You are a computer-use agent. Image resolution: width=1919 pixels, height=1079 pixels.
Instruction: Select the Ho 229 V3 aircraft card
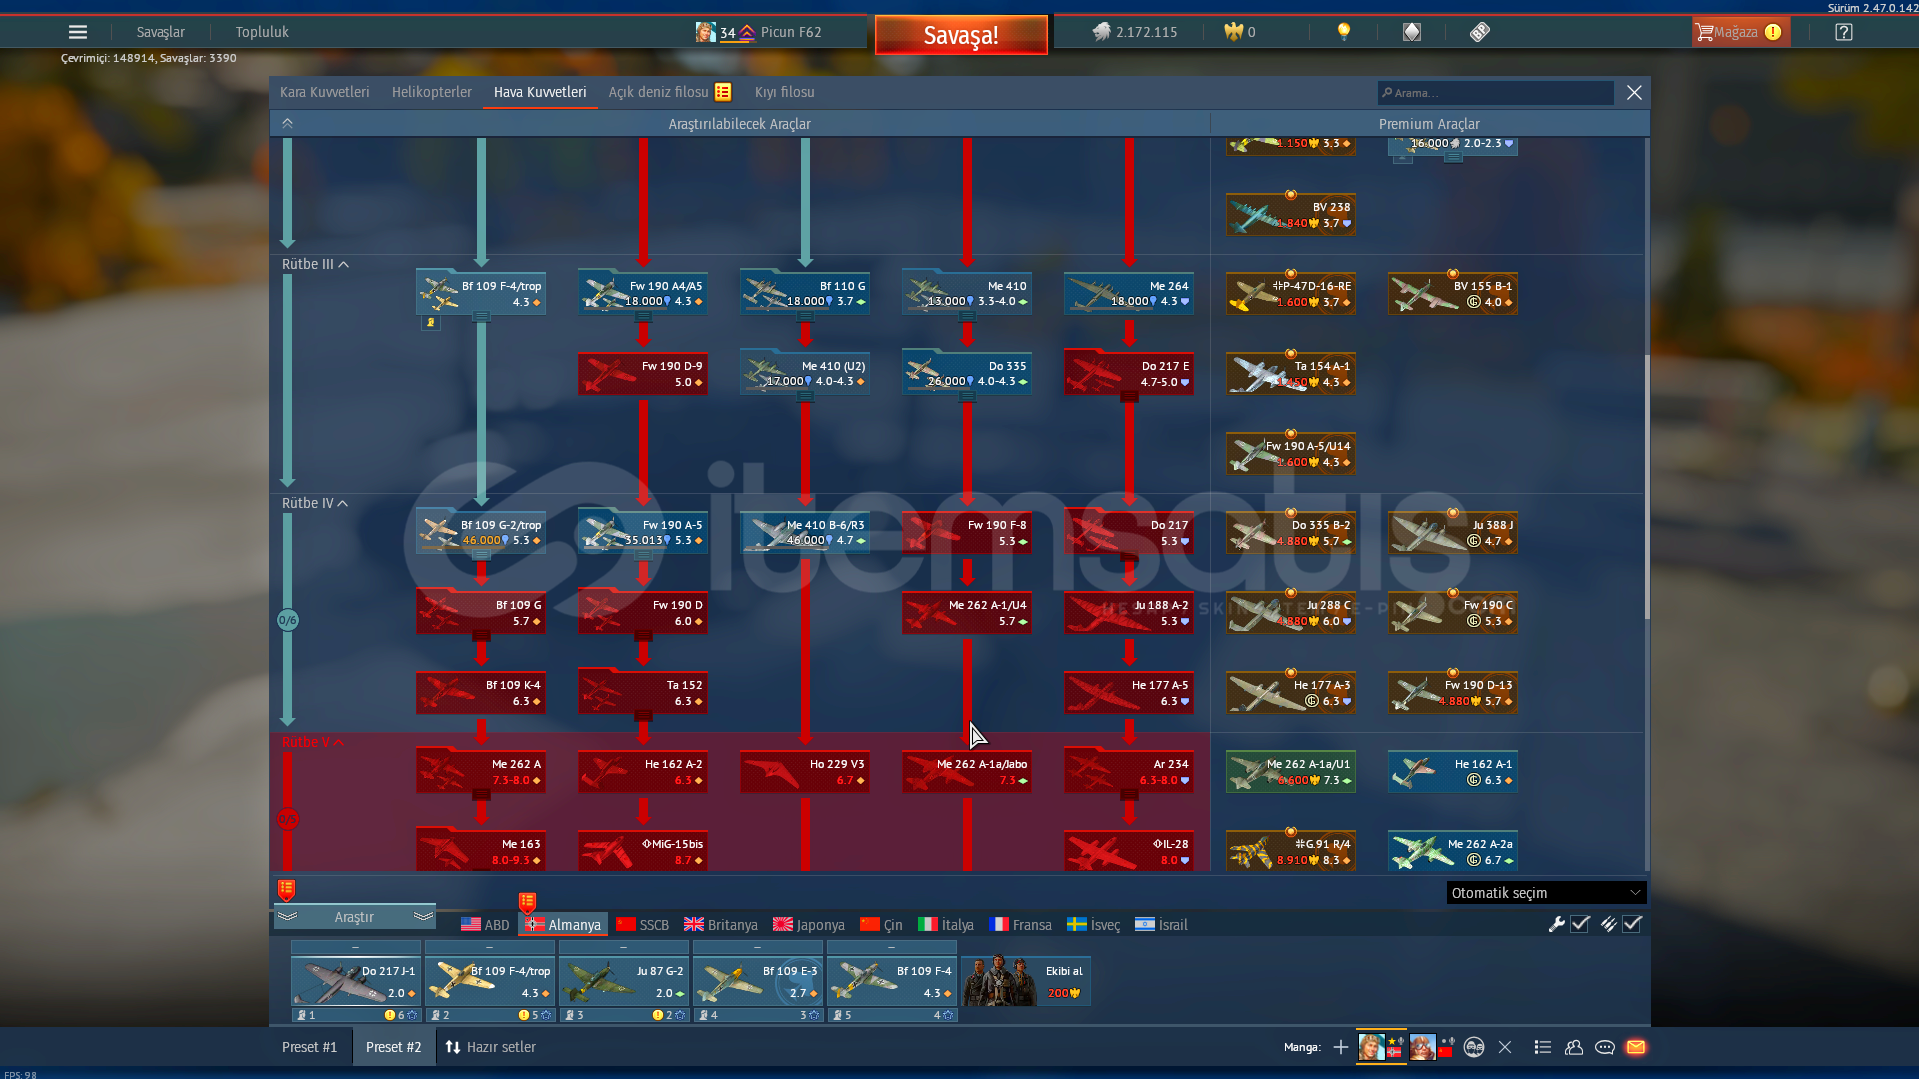point(805,771)
